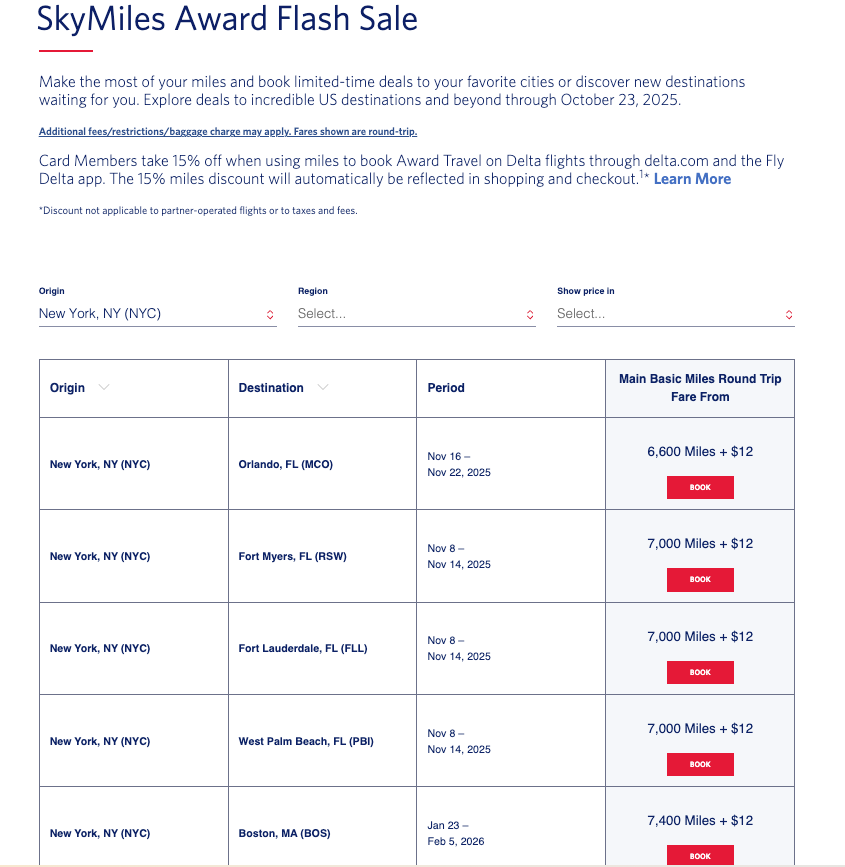Book the Fort Myers, FL (RSW) flight
The width and height of the screenshot is (845, 867).
(700, 579)
